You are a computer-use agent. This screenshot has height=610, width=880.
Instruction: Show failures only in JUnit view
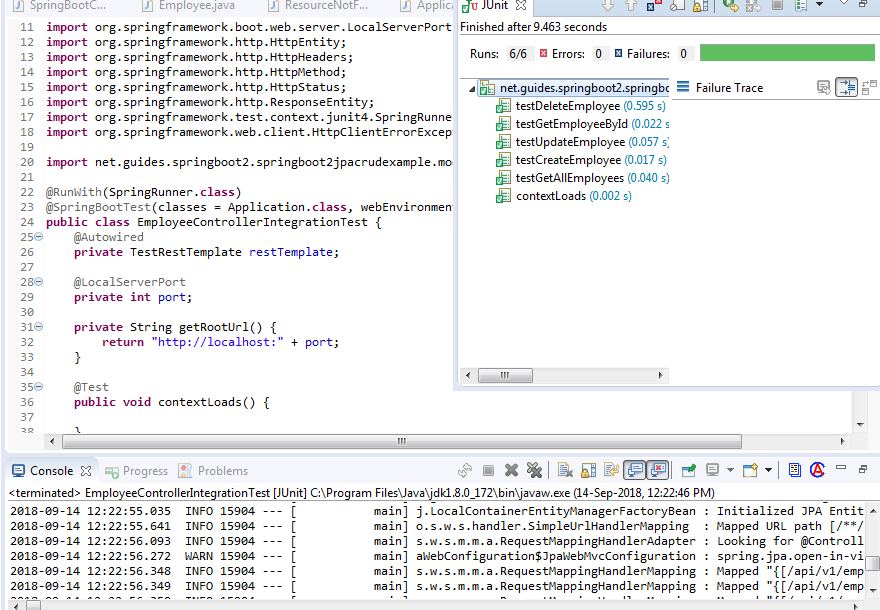click(649, 8)
